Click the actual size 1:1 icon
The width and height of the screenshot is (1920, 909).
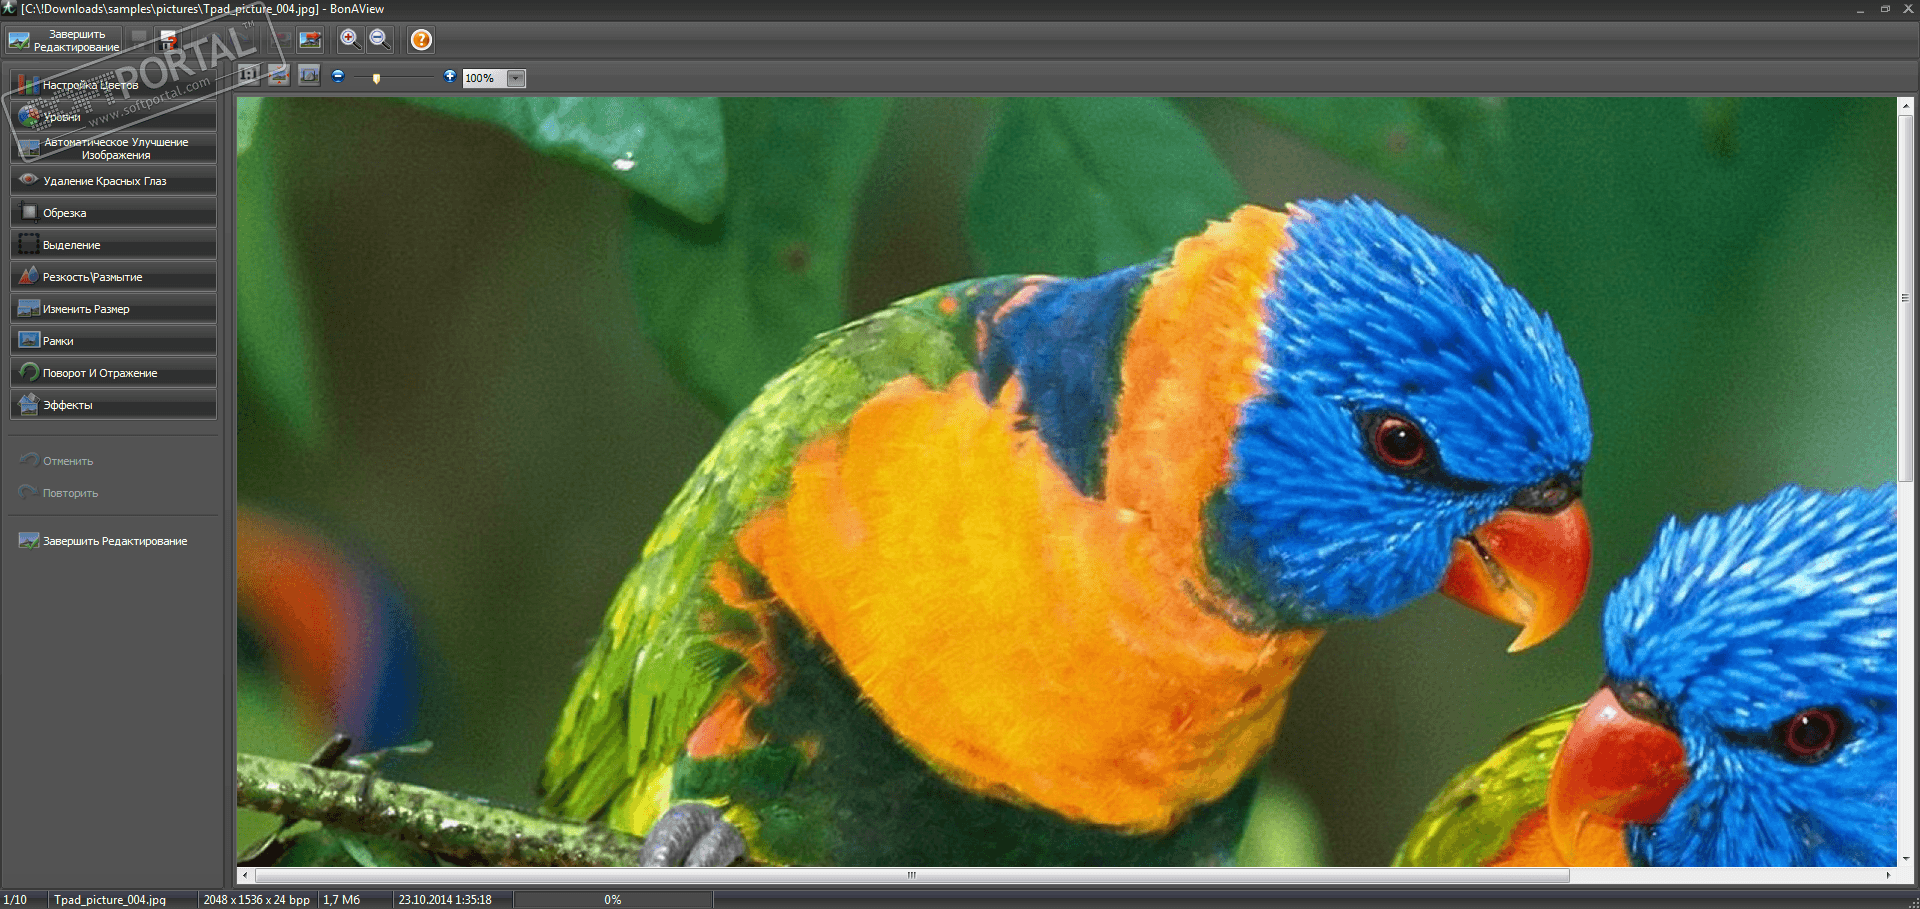(249, 75)
